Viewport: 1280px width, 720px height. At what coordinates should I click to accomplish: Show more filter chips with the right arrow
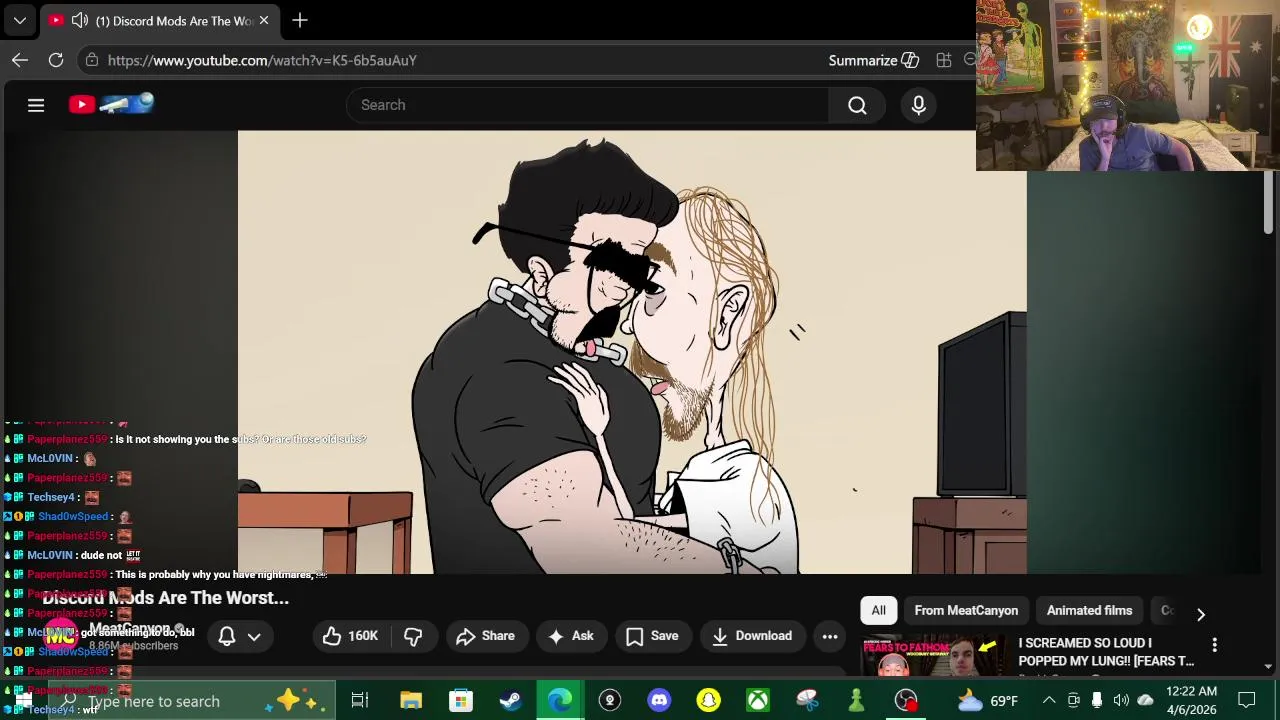[x=1201, y=614]
